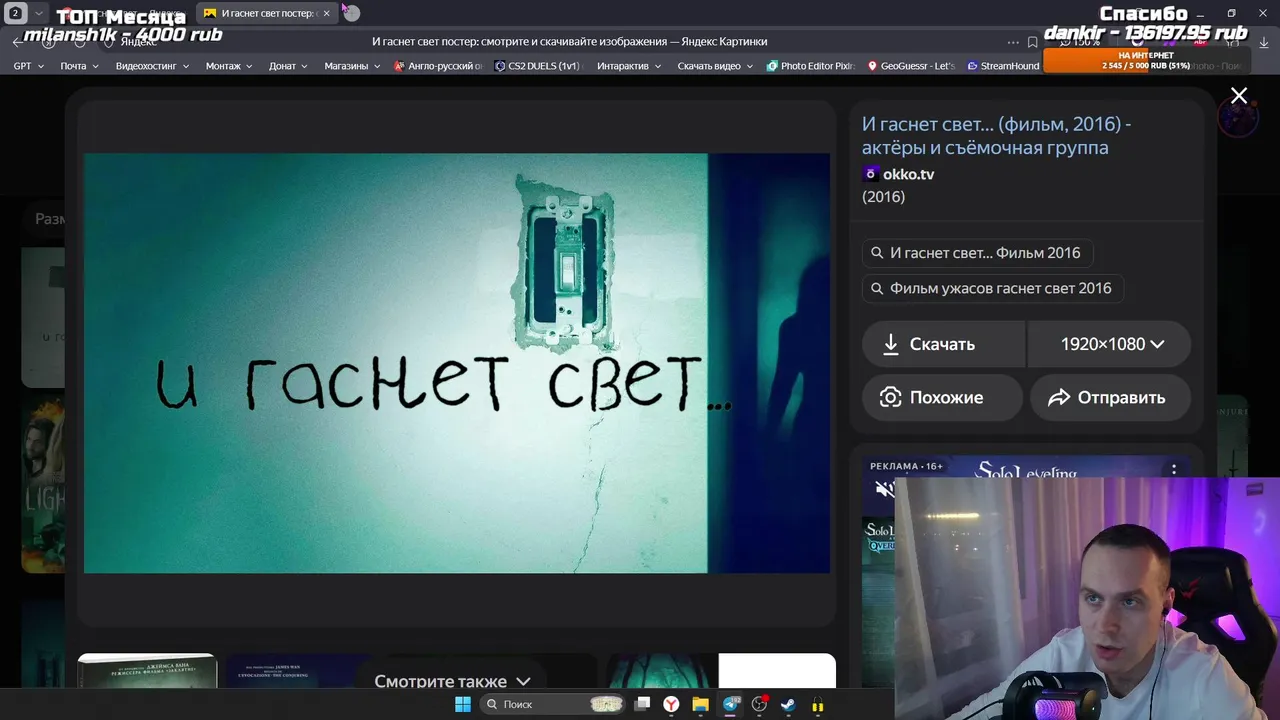Open the GPT bookmarks folder

28,66
